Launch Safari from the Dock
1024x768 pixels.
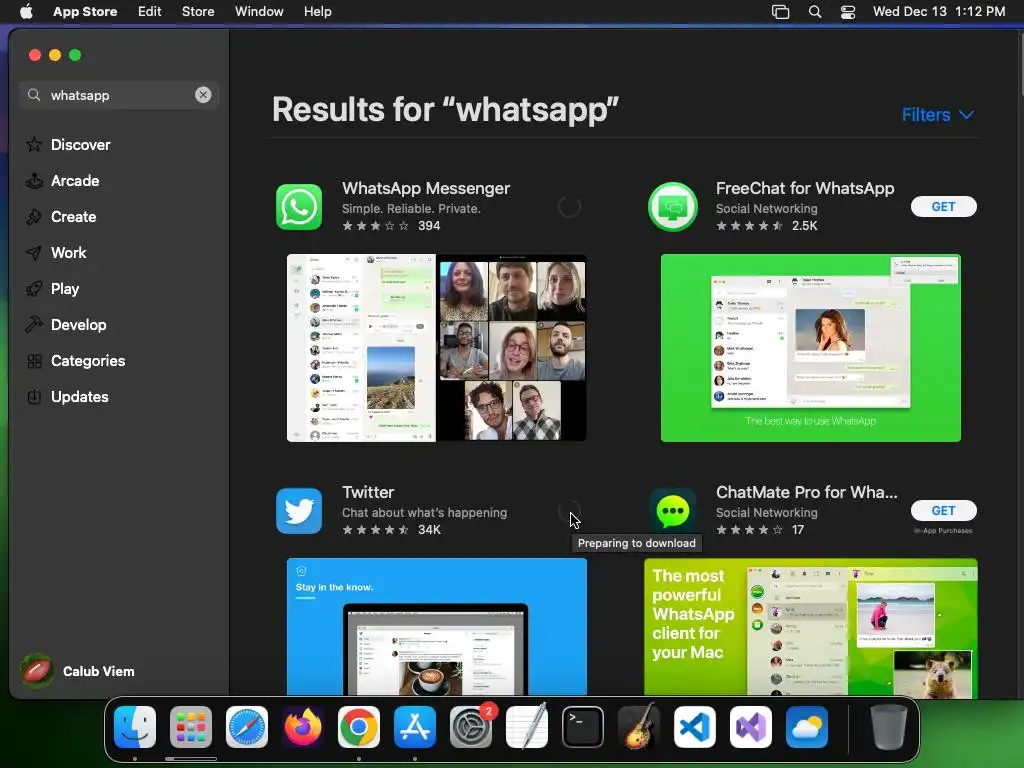[247, 727]
